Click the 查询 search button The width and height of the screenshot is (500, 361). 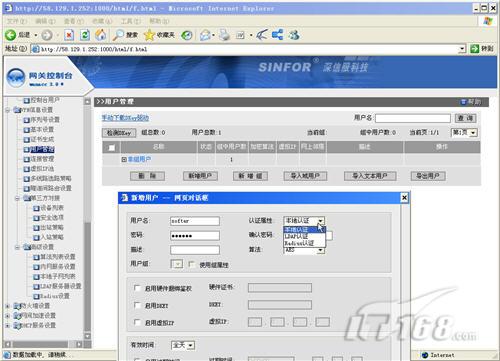(x=465, y=118)
